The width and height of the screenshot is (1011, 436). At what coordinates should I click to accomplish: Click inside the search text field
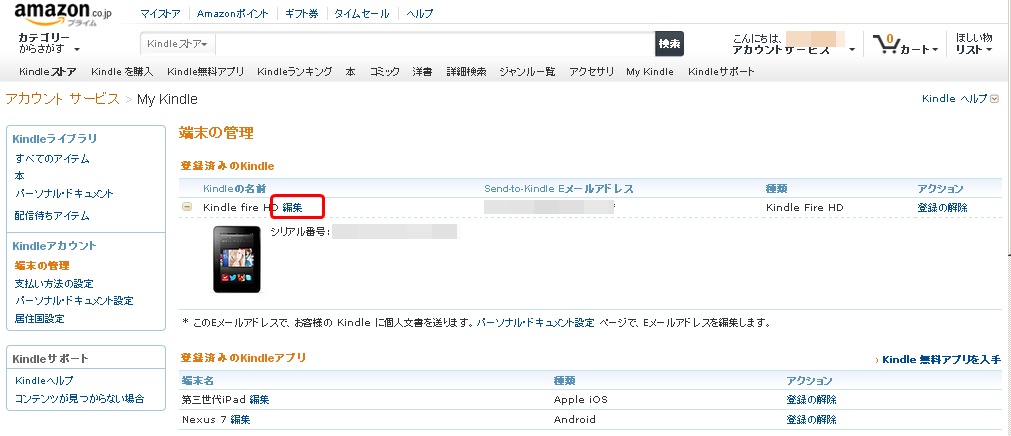click(x=435, y=44)
